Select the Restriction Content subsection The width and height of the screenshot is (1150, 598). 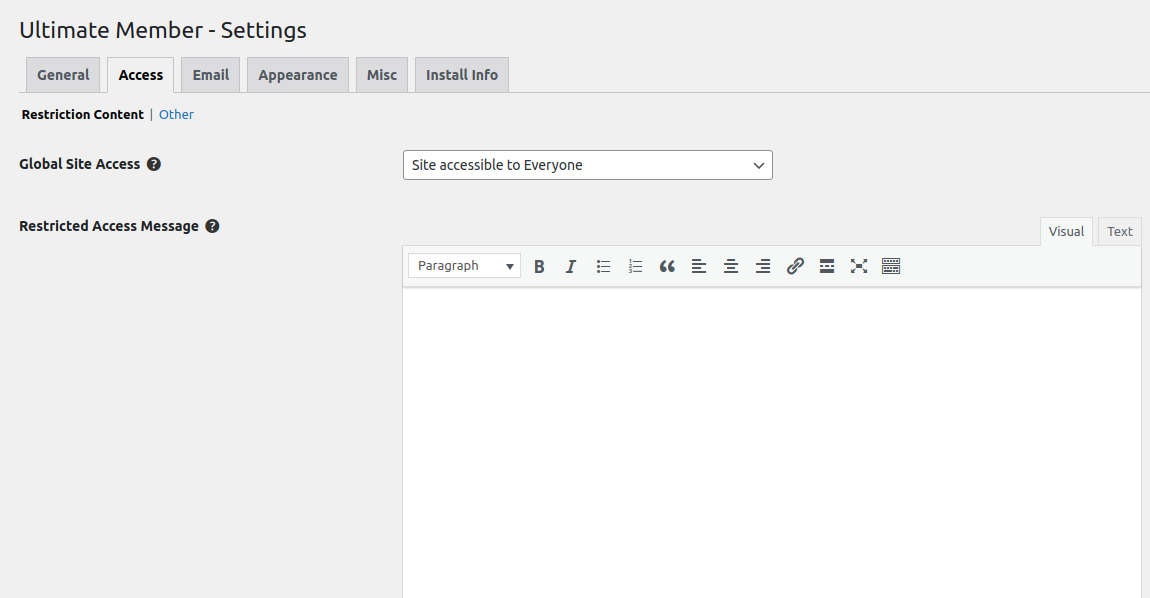[x=83, y=114]
